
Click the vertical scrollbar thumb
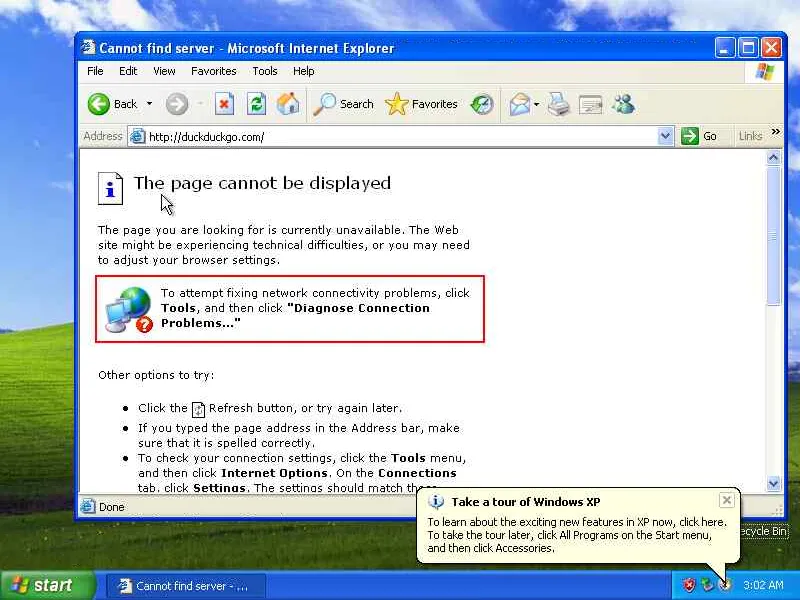(x=773, y=236)
